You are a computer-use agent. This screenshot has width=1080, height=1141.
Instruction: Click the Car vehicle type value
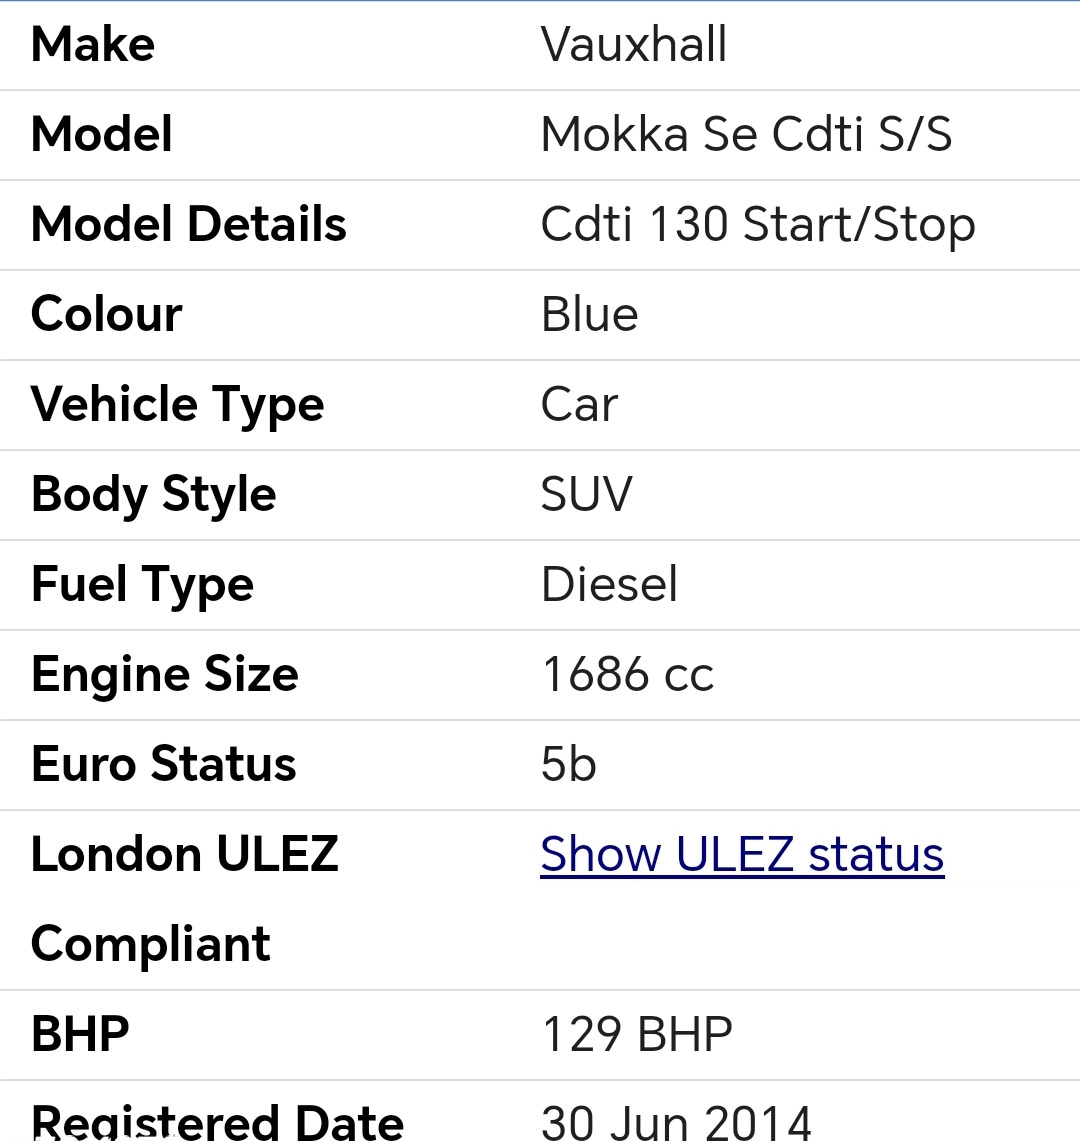[579, 405]
